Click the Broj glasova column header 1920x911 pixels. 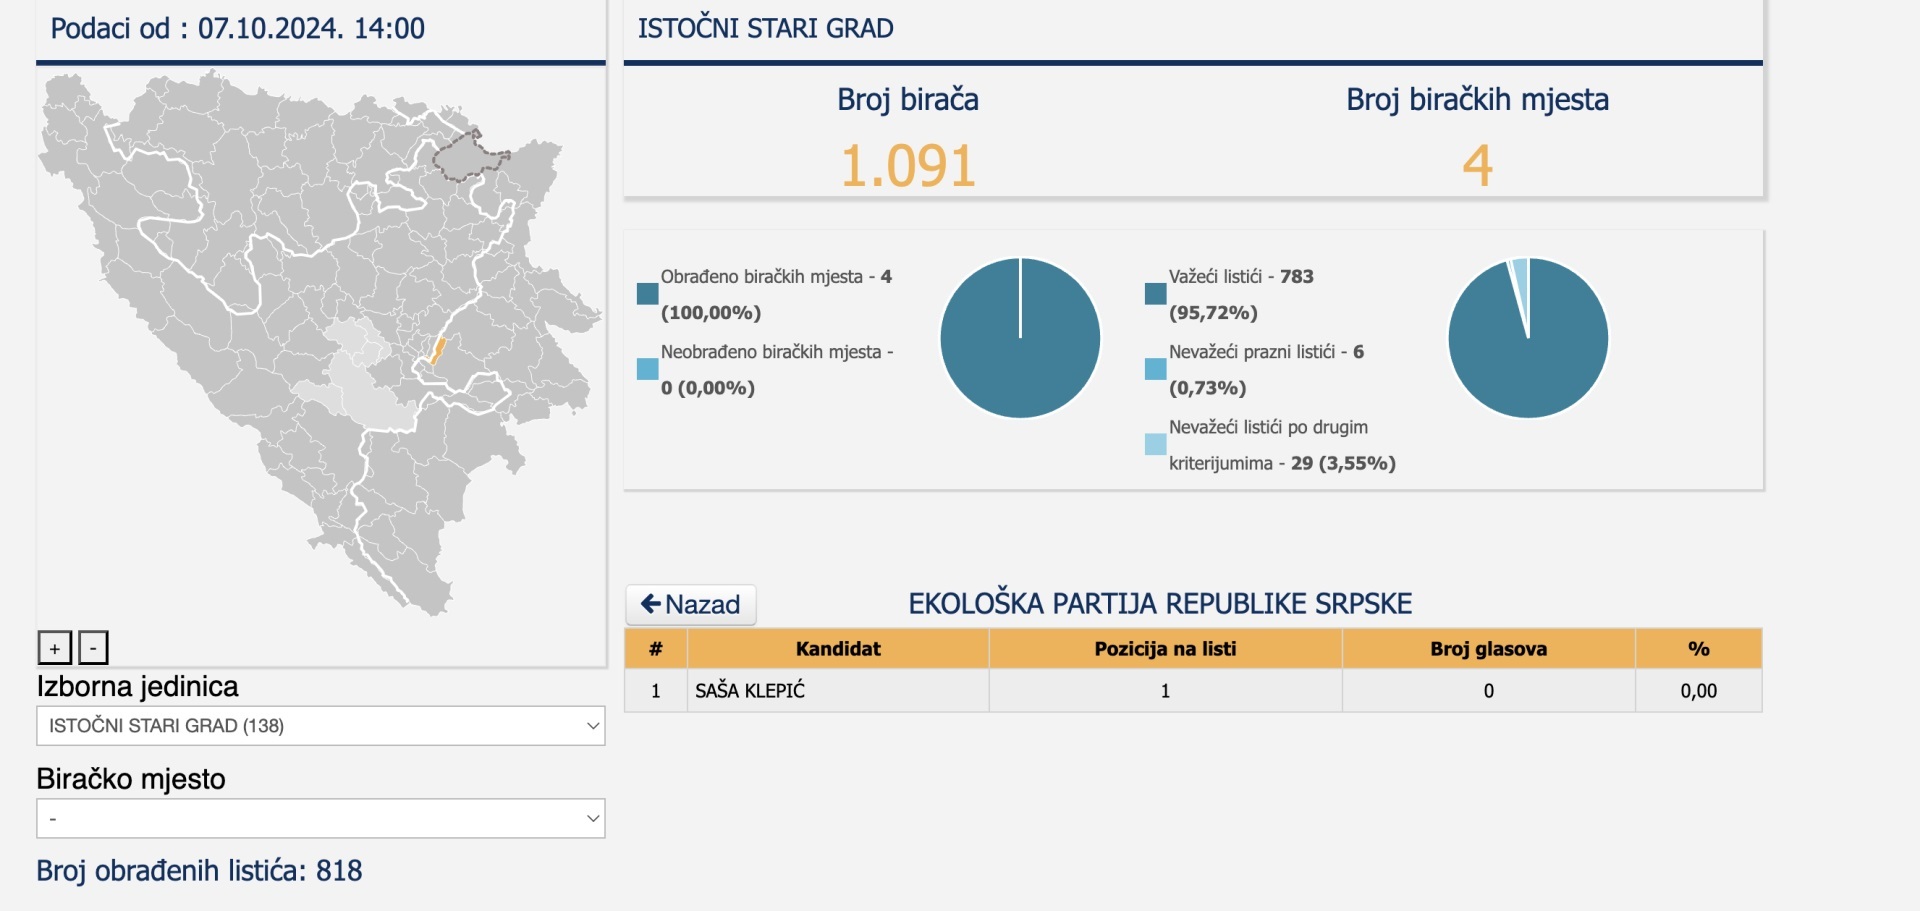click(1488, 649)
